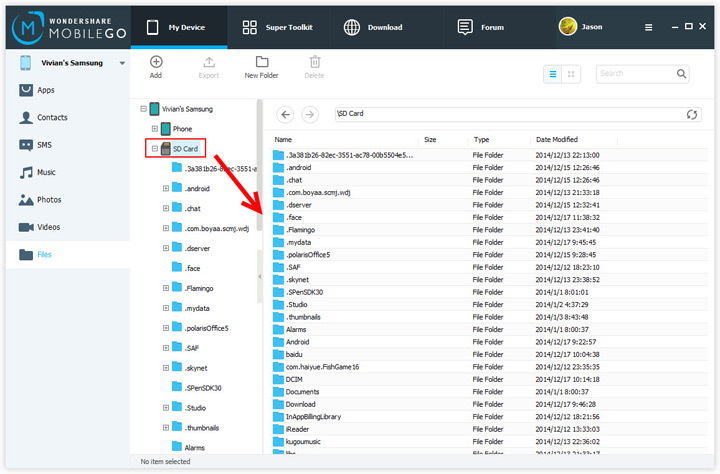Open Photos in the sidebar
The width and height of the screenshot is (720, 474).
point(40,200)
